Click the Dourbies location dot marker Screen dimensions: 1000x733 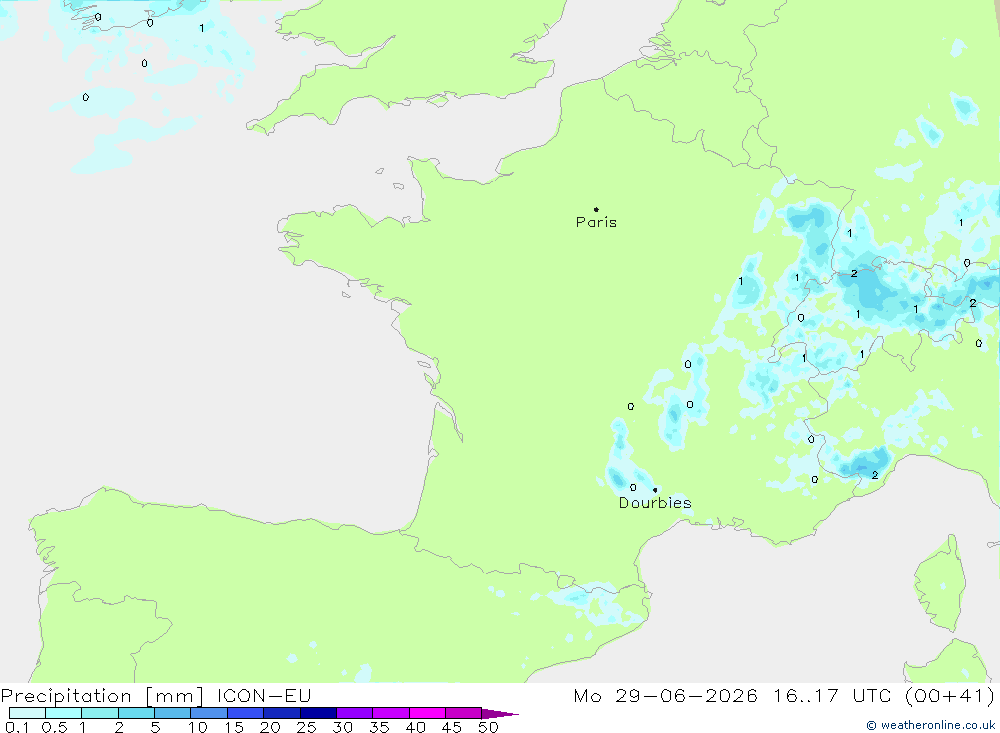[x=655, y=490]
